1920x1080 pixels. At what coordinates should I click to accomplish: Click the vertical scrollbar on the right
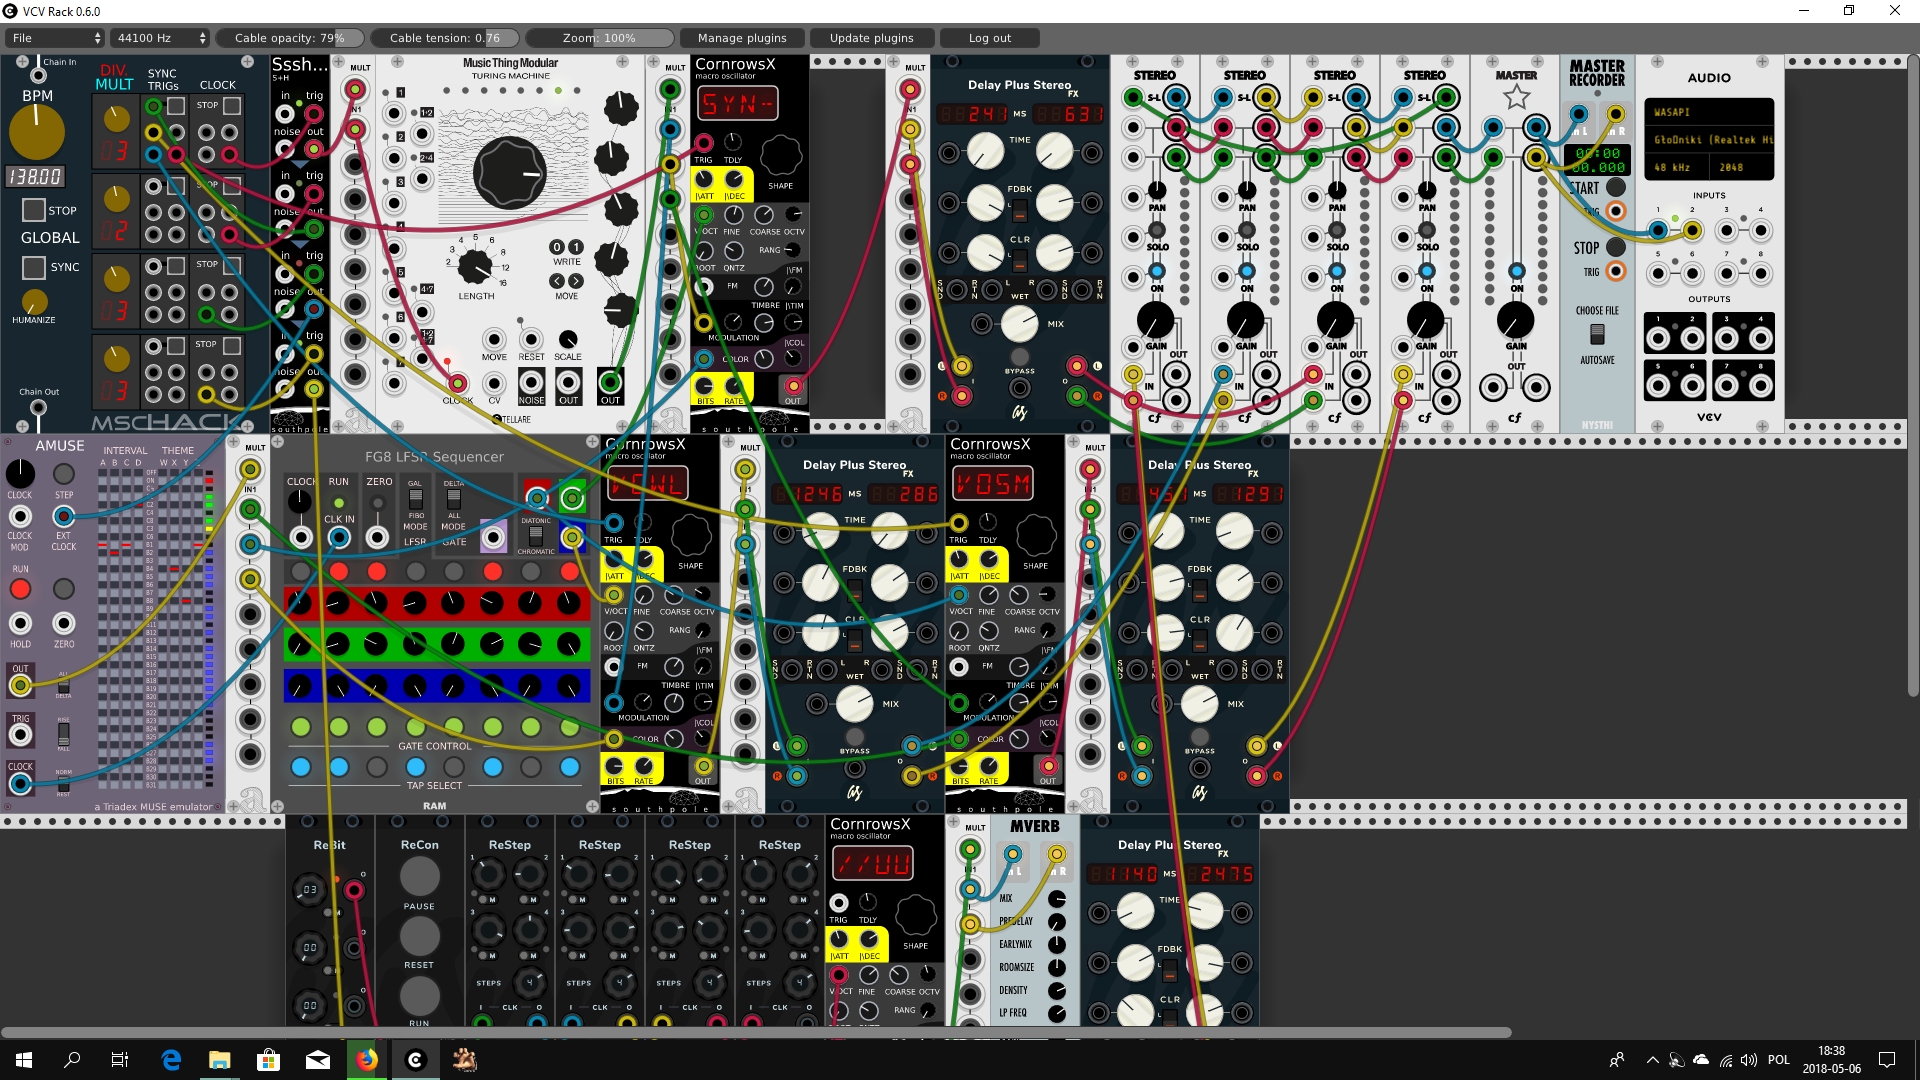tap(1912, 375)
